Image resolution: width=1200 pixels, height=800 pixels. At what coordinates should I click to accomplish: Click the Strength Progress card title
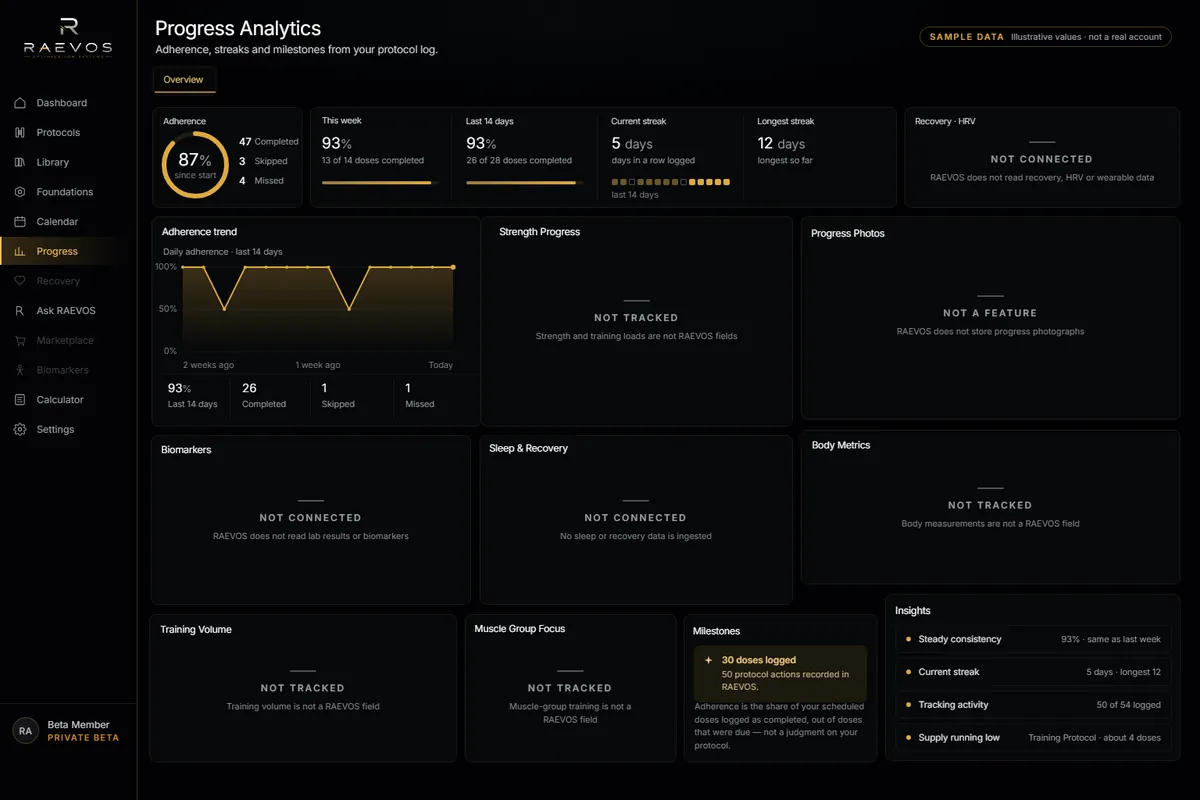coord(539,232)
